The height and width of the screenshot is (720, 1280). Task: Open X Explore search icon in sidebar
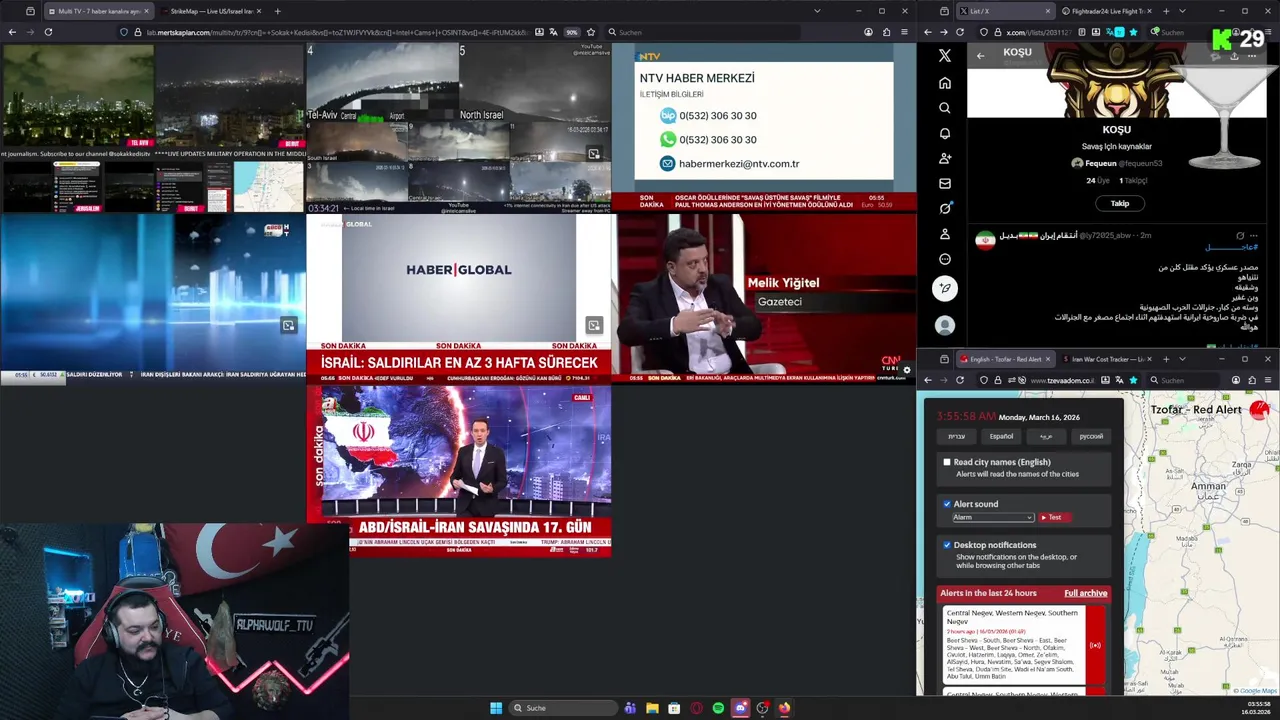(x=945, y=108)
